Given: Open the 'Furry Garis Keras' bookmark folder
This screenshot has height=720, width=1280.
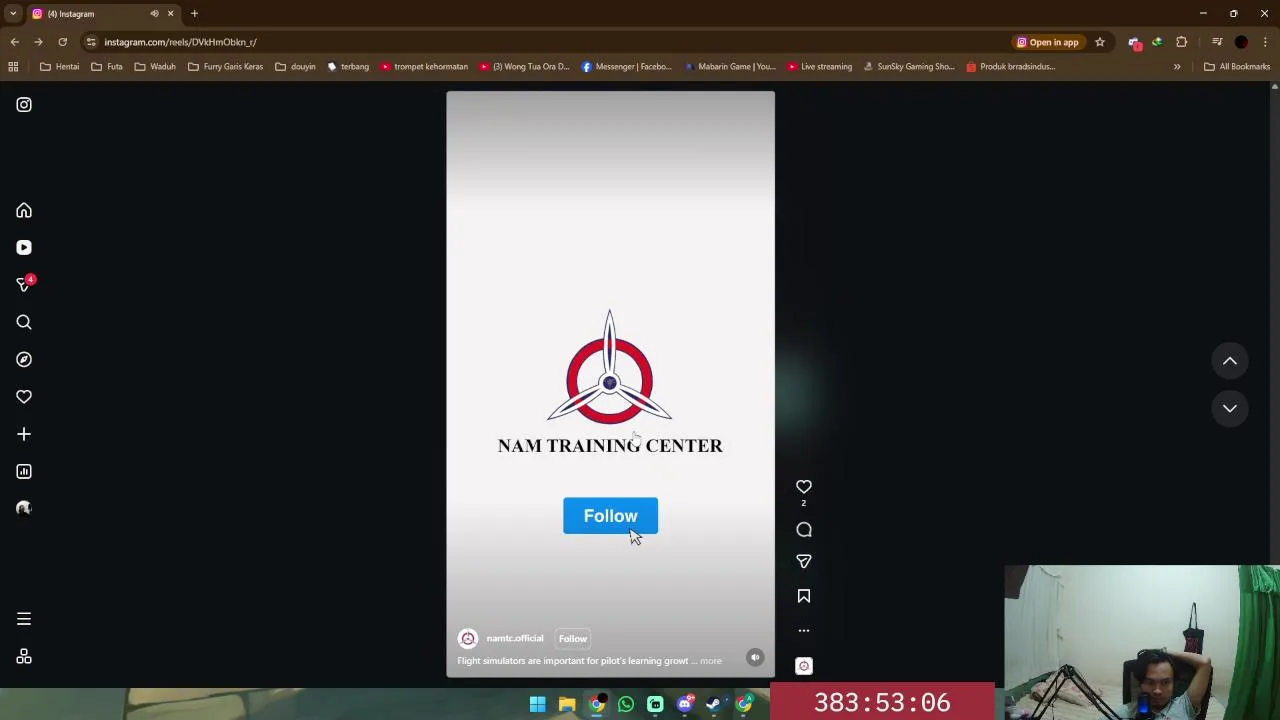Looking at the screenshot, I should (x=225, y=67).
